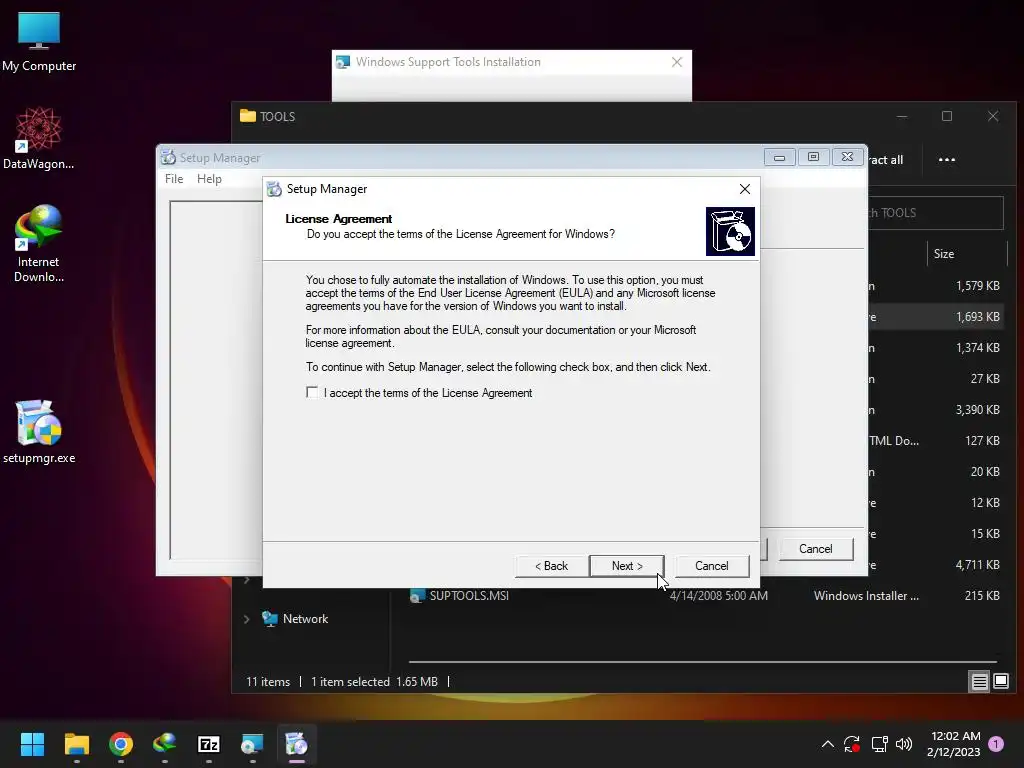Open the File menu in Setup Manager

(x=174, y=179)
